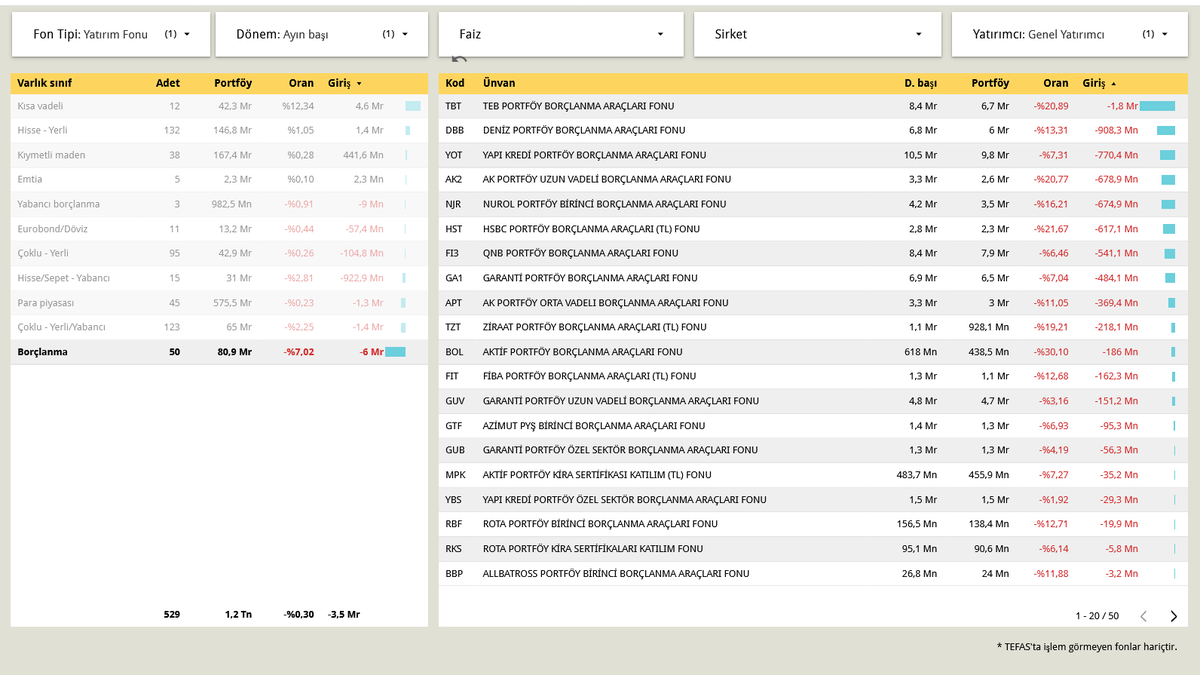1200x675 pixels.
Task: Select the Kısa vadeli asset class row
Action: click(x=219, y=106)
